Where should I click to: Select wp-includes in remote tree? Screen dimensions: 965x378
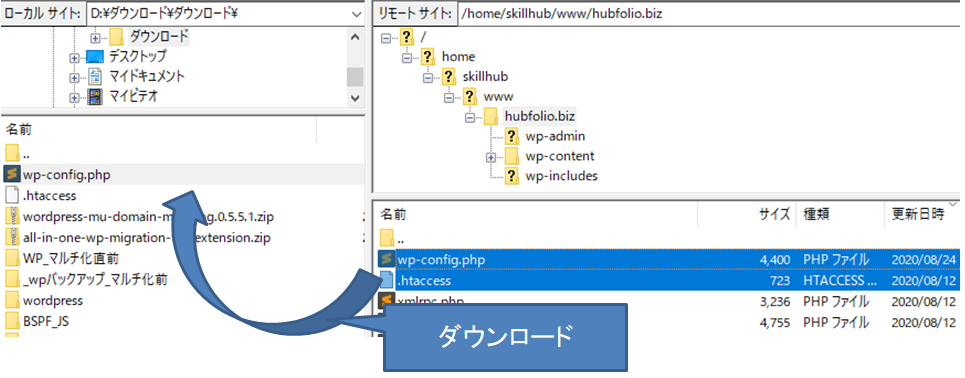[x=561, y=176]
